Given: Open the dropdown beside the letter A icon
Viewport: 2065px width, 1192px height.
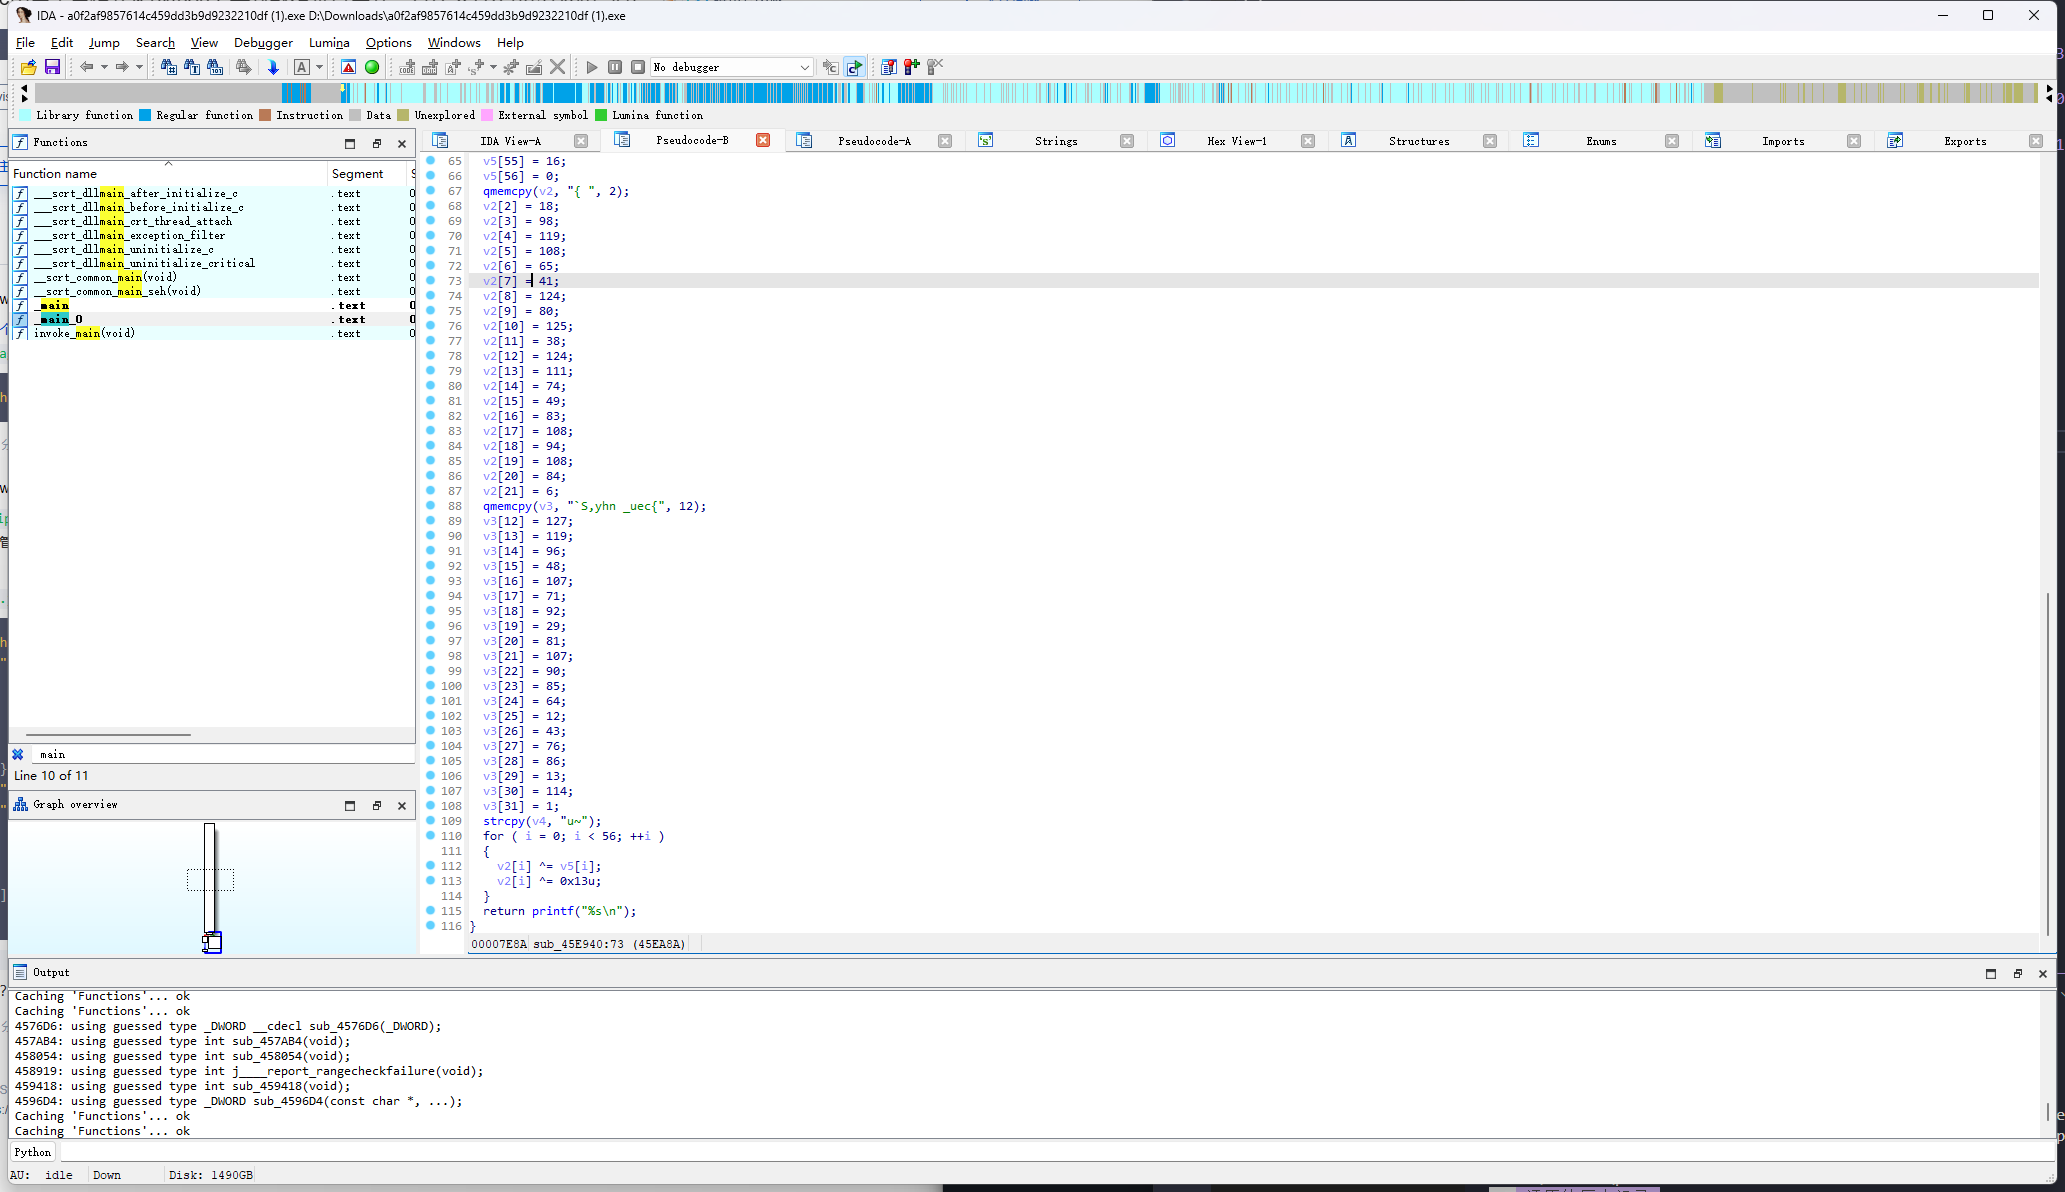Looking at the screenshot, I should point(319,67).
